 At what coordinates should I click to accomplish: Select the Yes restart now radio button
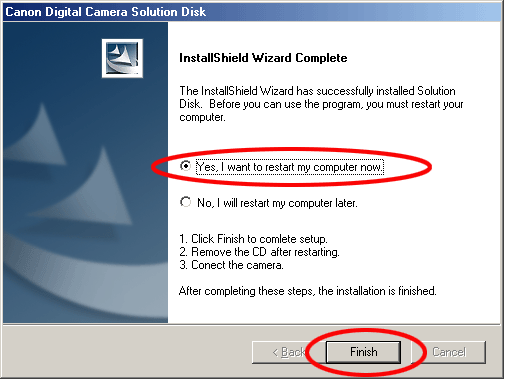click(185, 166)
